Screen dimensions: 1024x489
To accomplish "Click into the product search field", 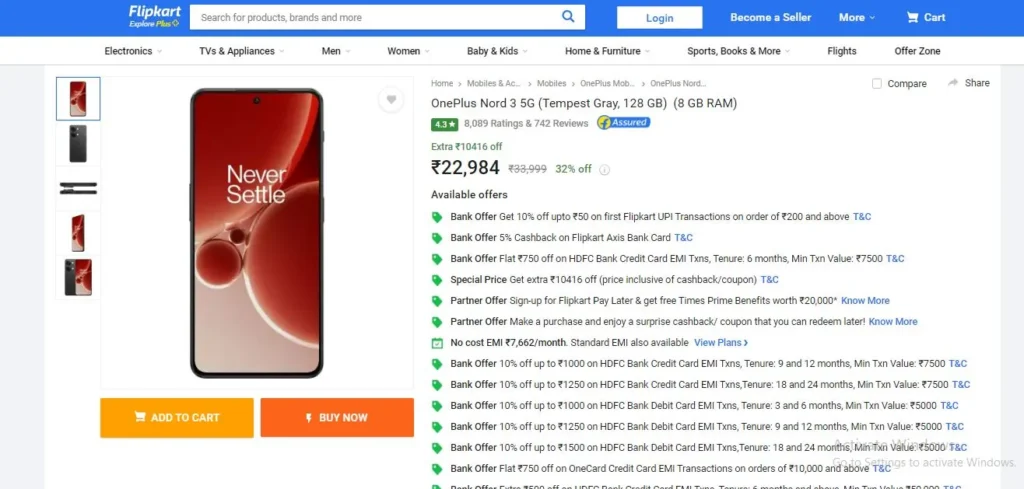I will pos(376,18).
